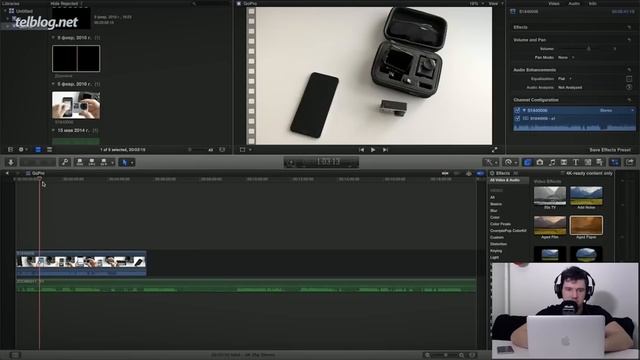Select the Aged Paper effect thumbnail
640x360 pixels.
pyautogui.click(x=586, y=225)
